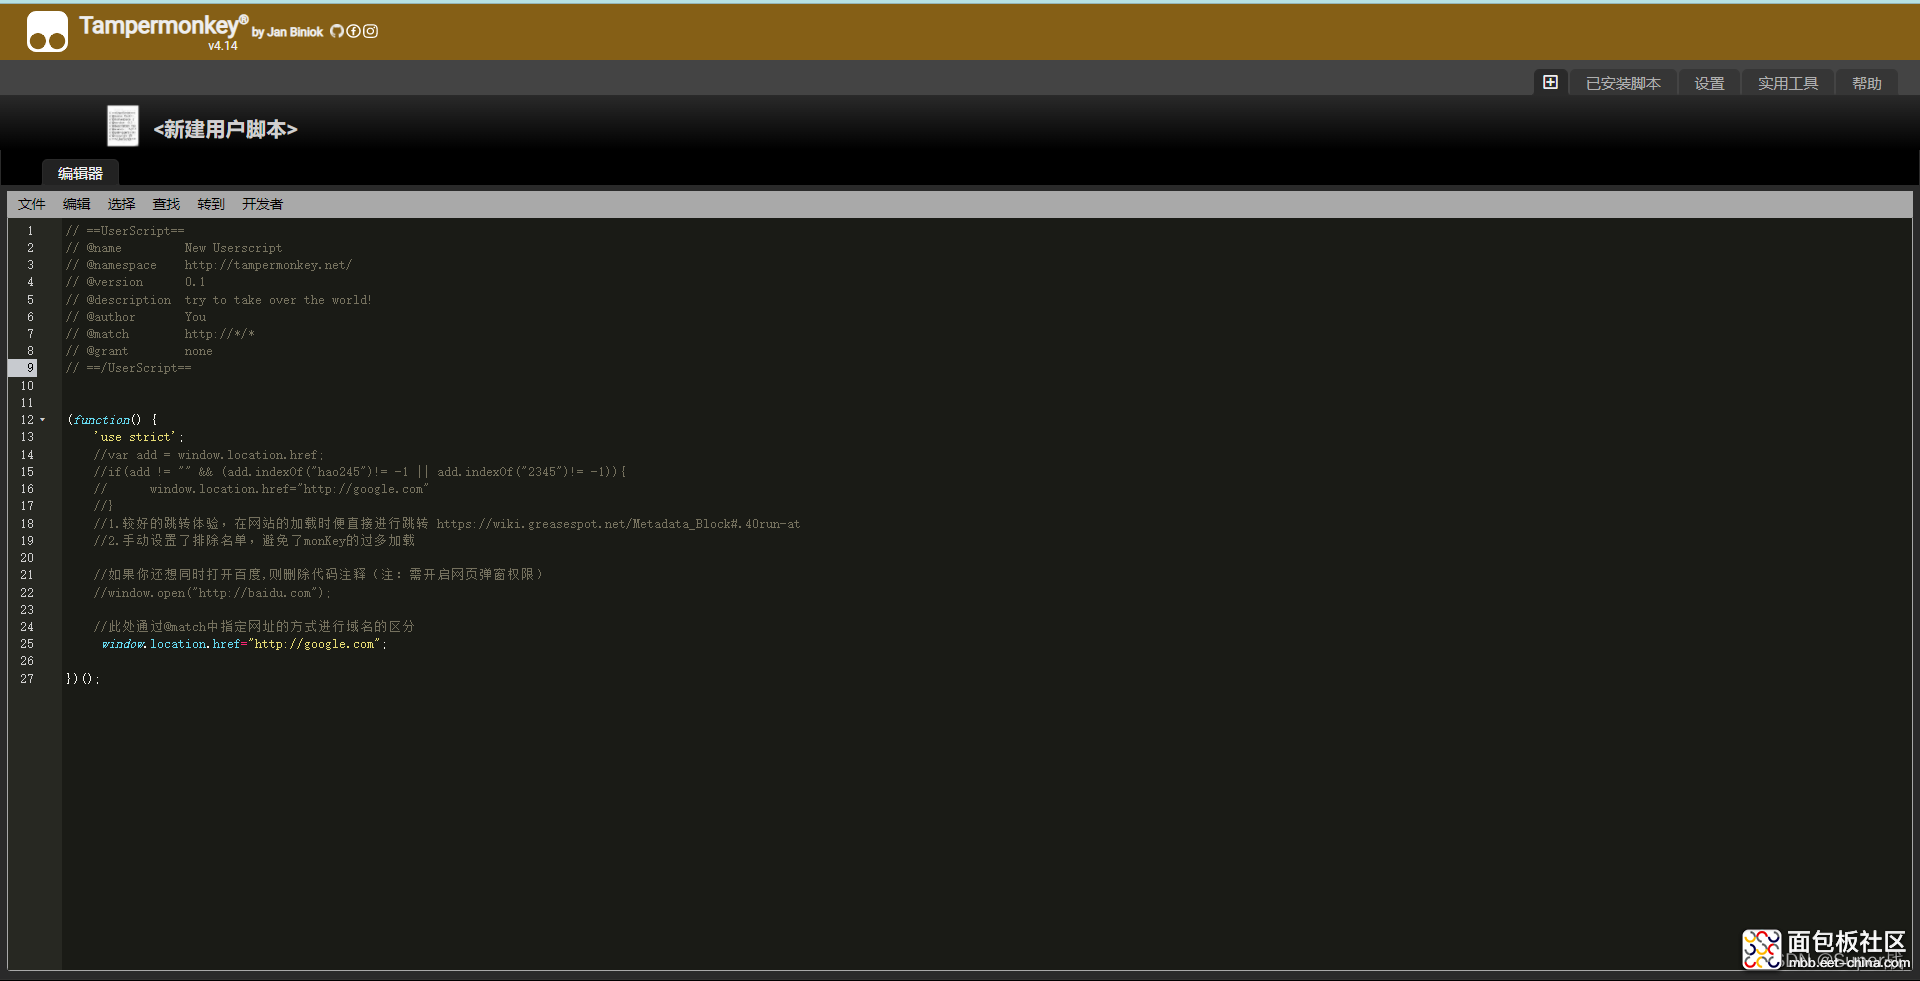1920x981 pixels.
Task: Open the 编辑 menu
Action: pos(77,204)
